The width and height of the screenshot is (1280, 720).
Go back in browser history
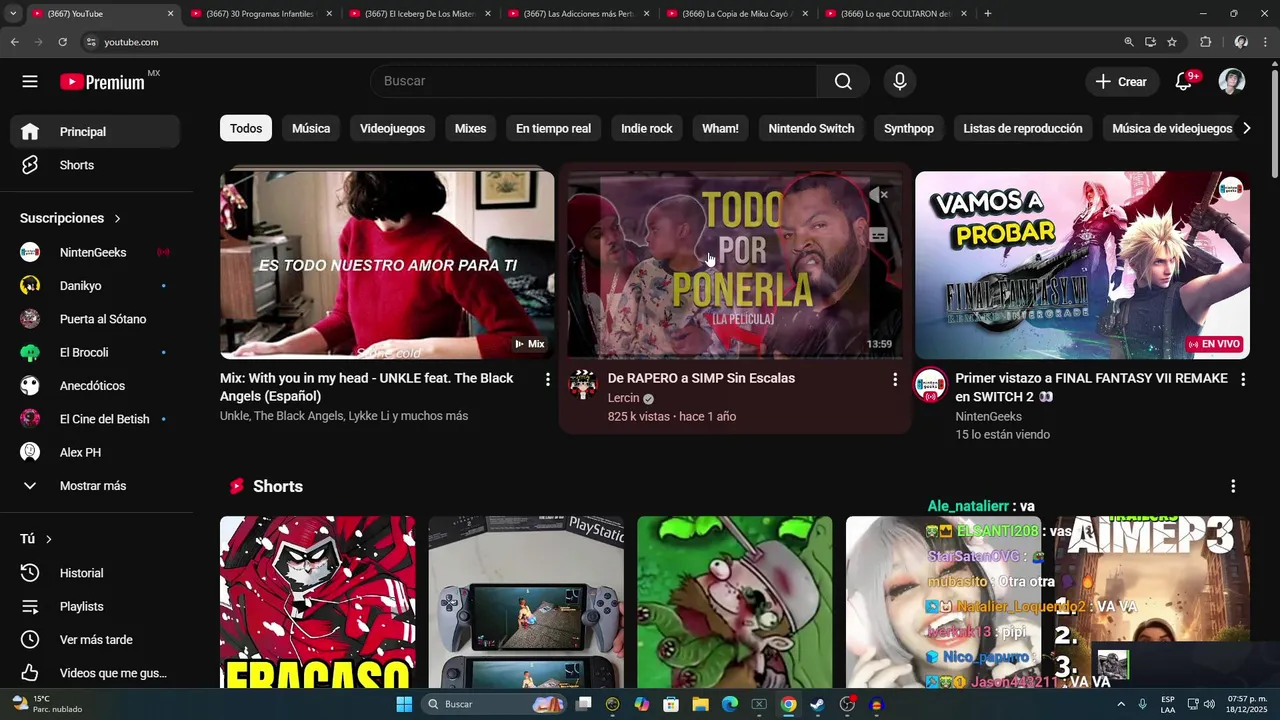coord(14,42)
